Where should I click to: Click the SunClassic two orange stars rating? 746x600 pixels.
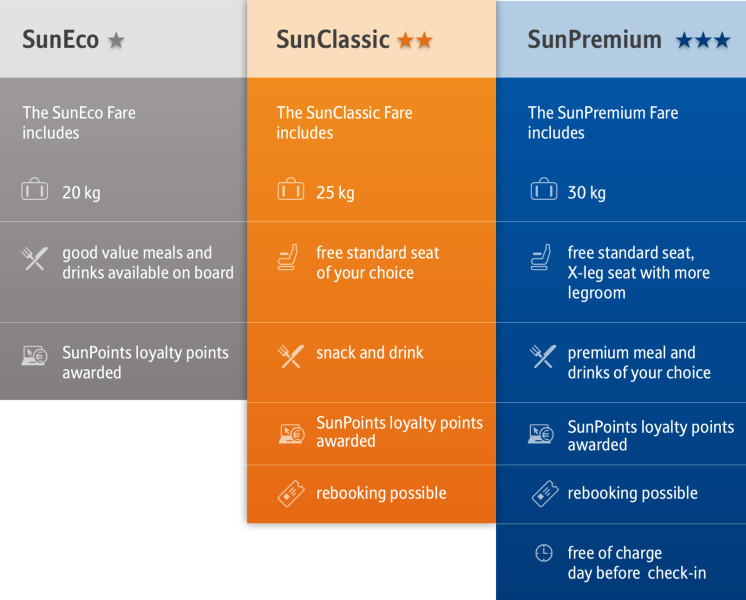[x=415, y=40]
